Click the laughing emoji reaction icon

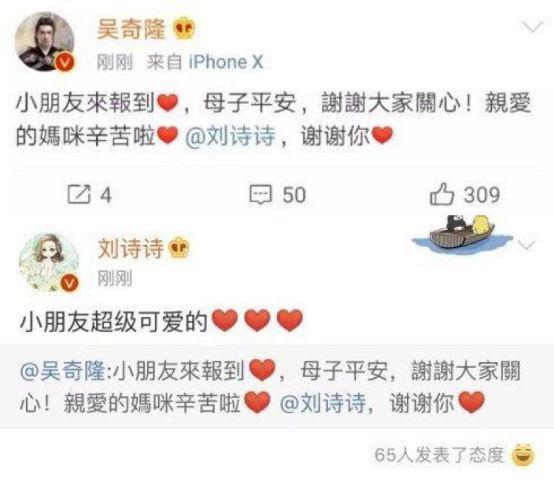pos(524,455)
